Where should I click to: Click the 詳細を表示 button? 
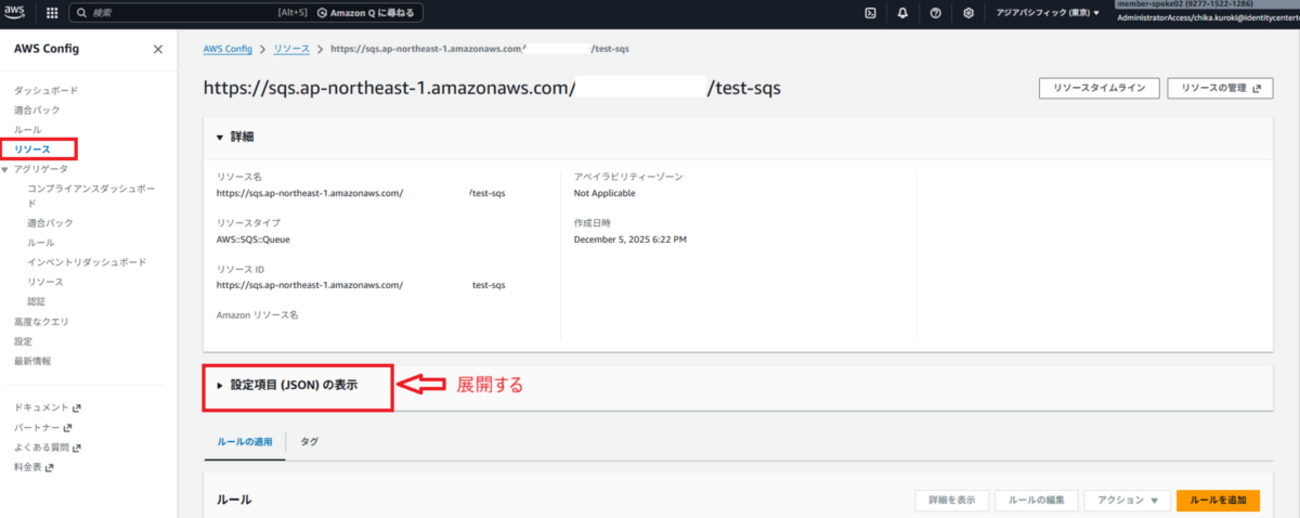[x=952, y=500]
